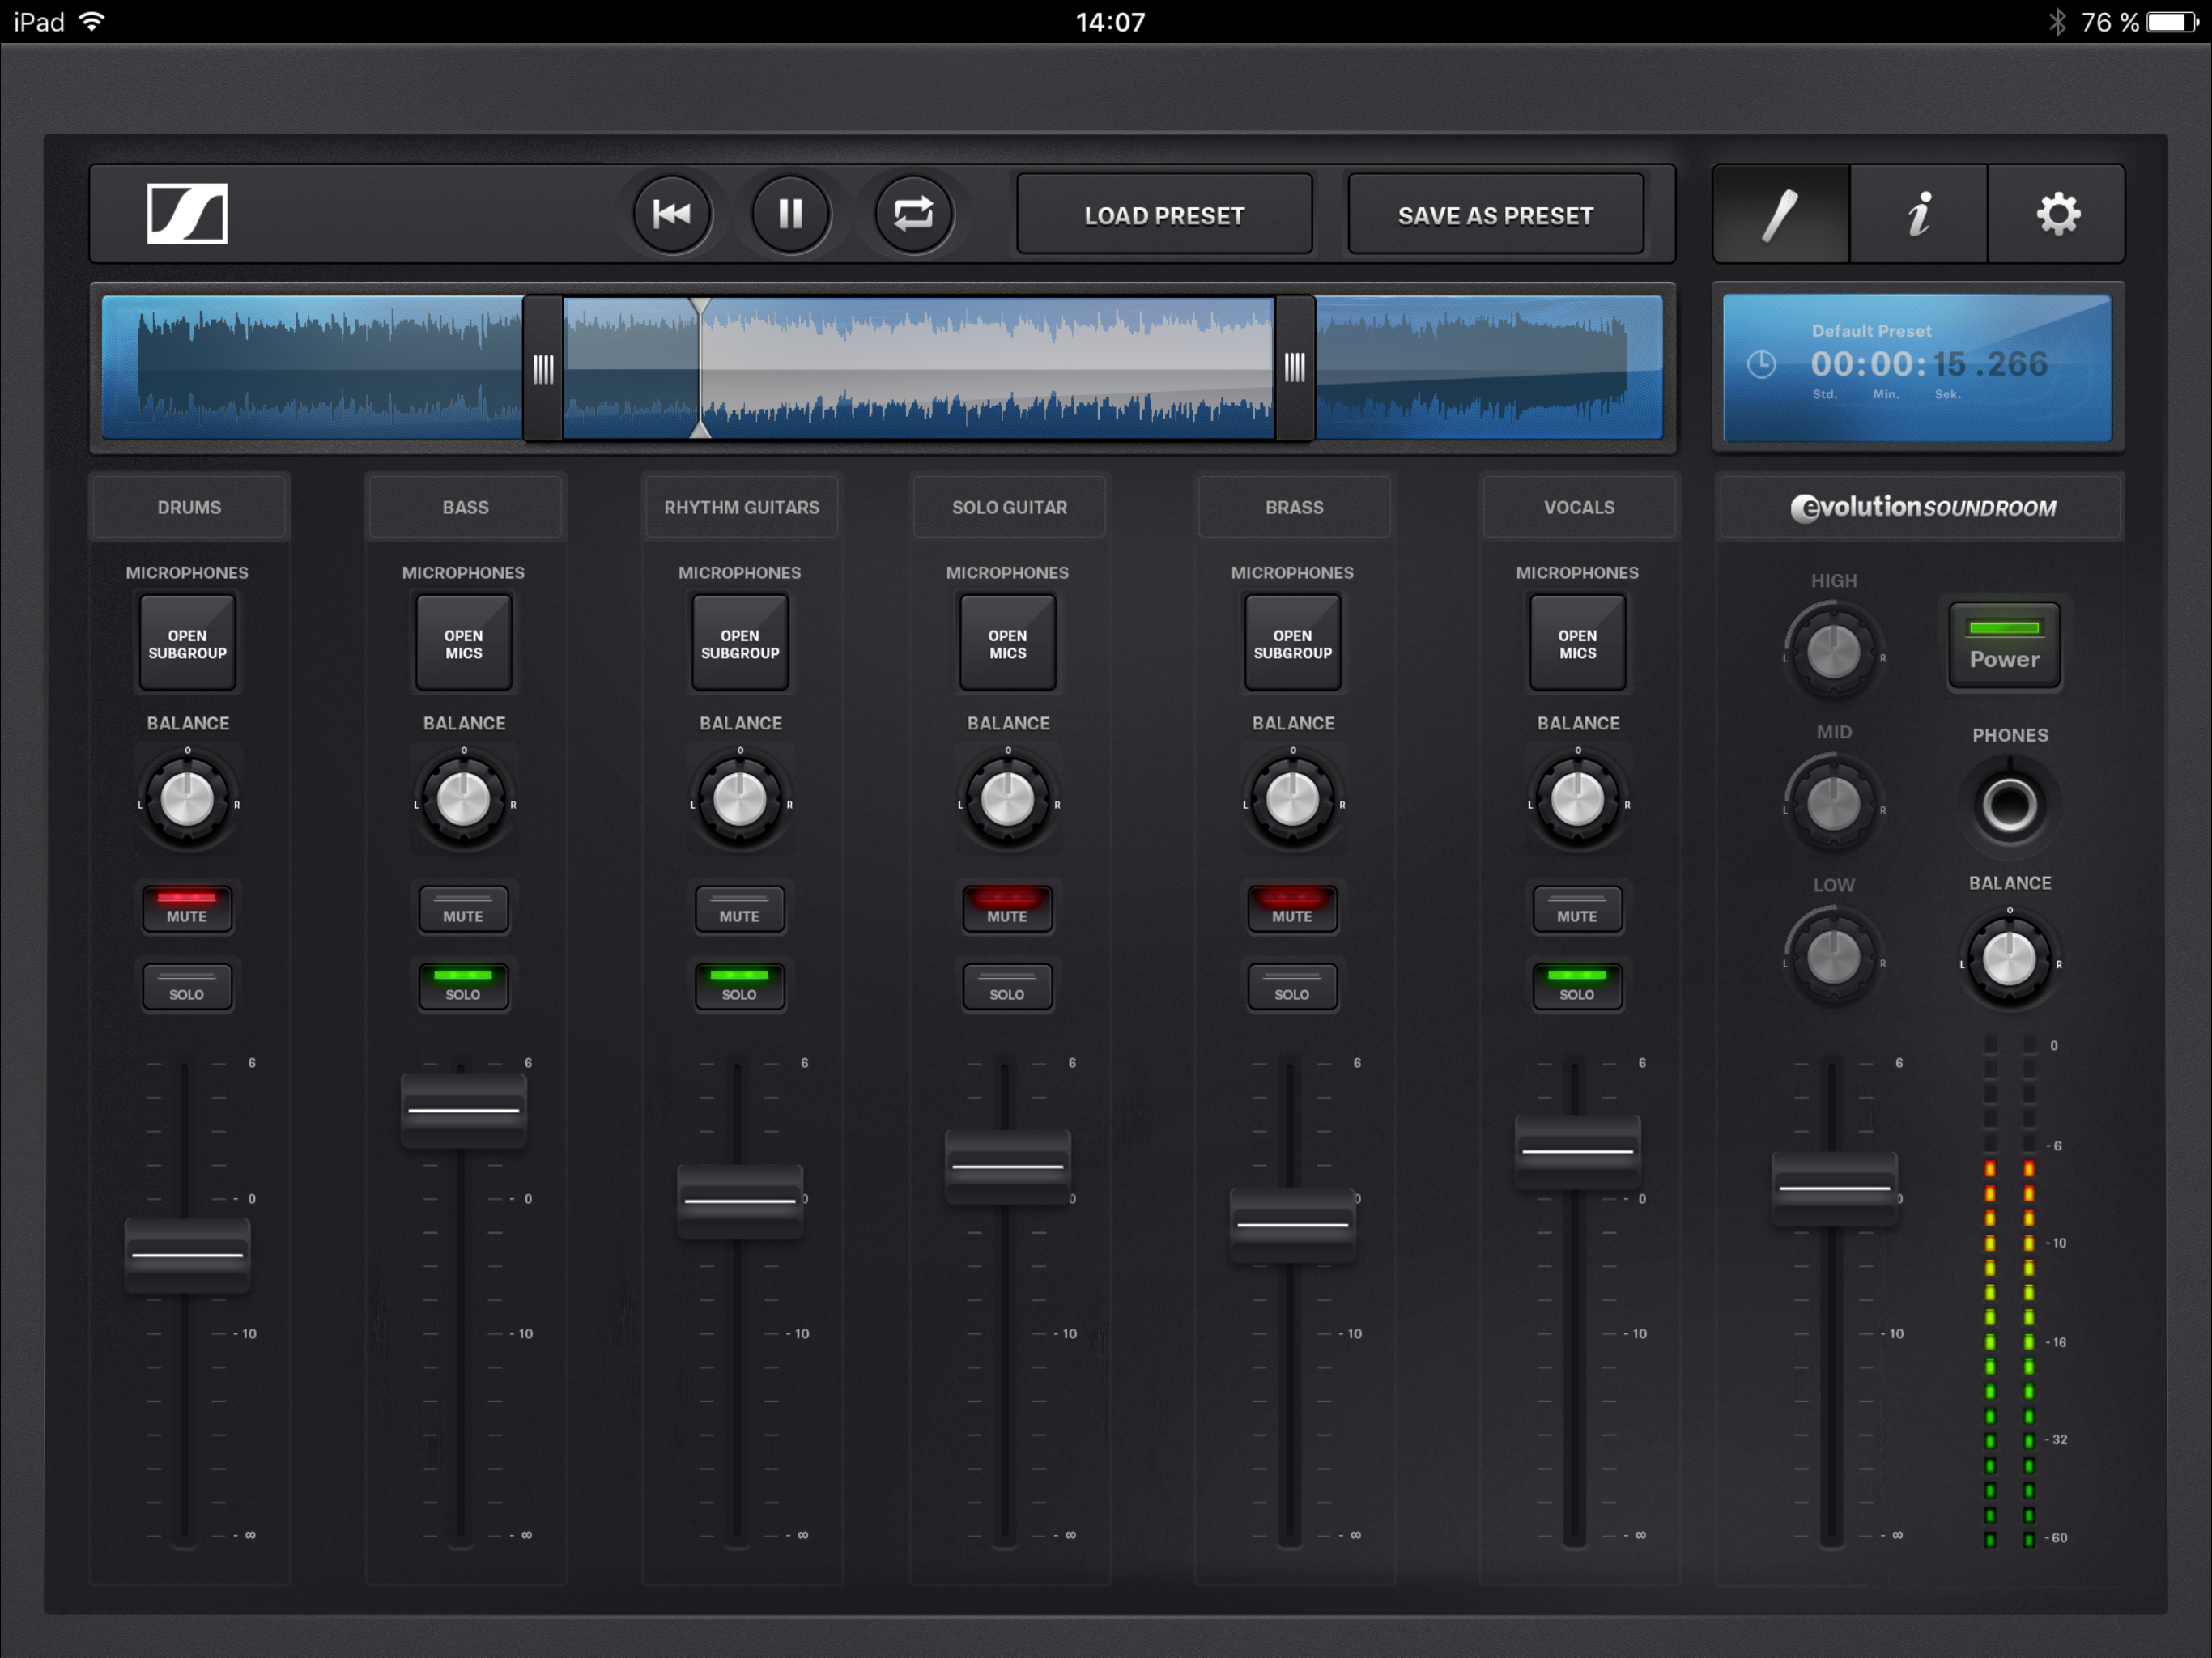
Task: Click the right loop handle on waveform
Action: [x=1294, y=369]
